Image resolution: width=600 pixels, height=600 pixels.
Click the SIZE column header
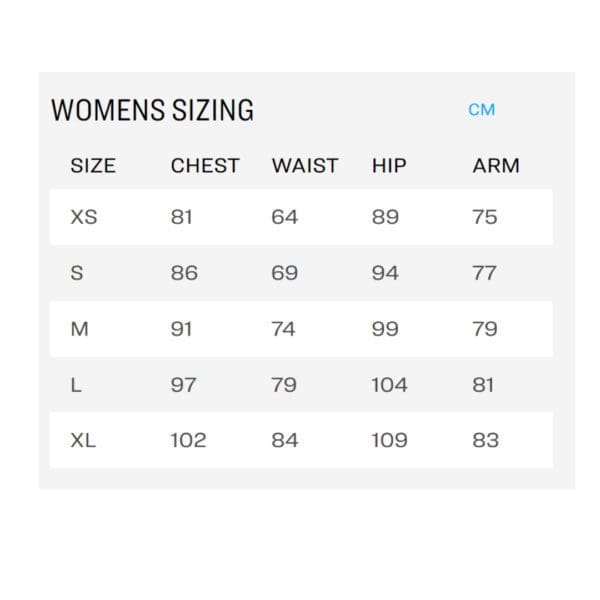click(93, 166)
